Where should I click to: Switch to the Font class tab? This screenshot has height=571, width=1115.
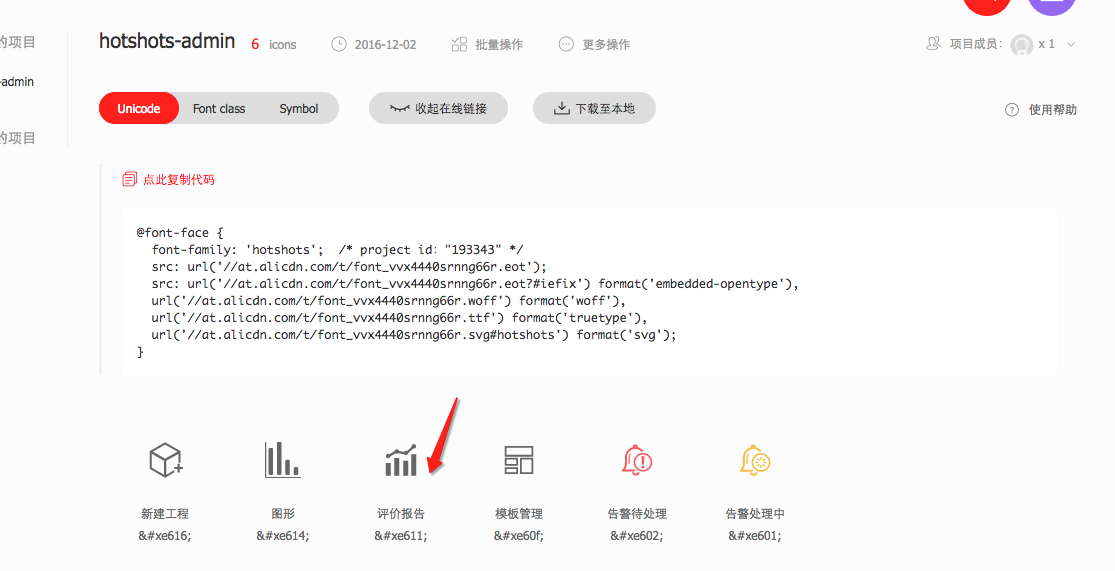click(219, 109)
